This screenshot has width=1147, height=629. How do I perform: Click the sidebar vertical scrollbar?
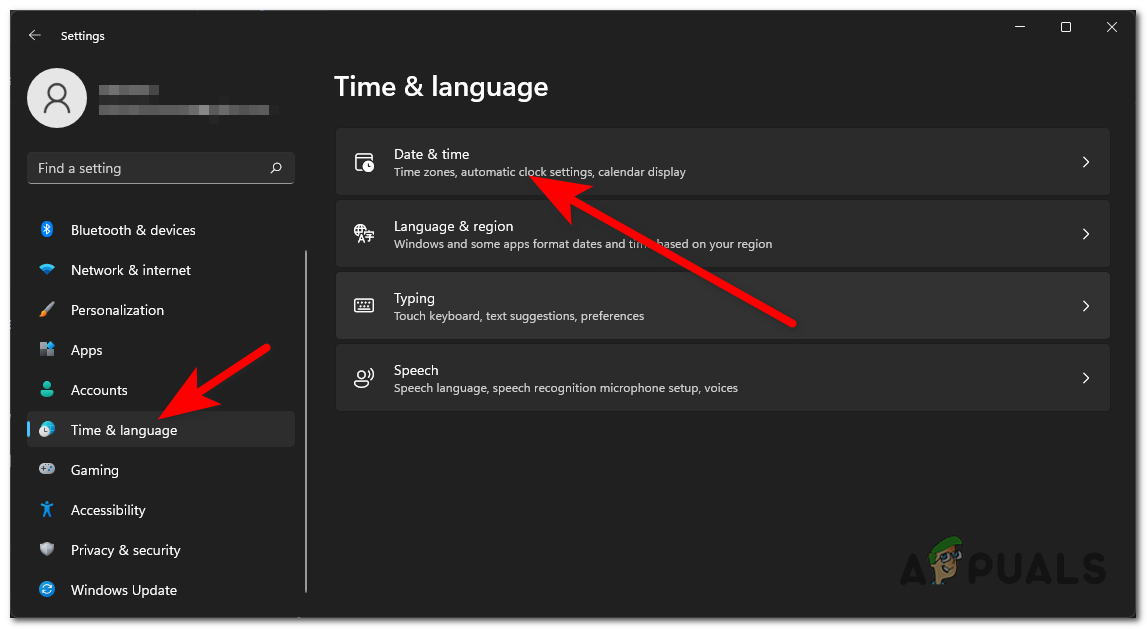point(306,421)
